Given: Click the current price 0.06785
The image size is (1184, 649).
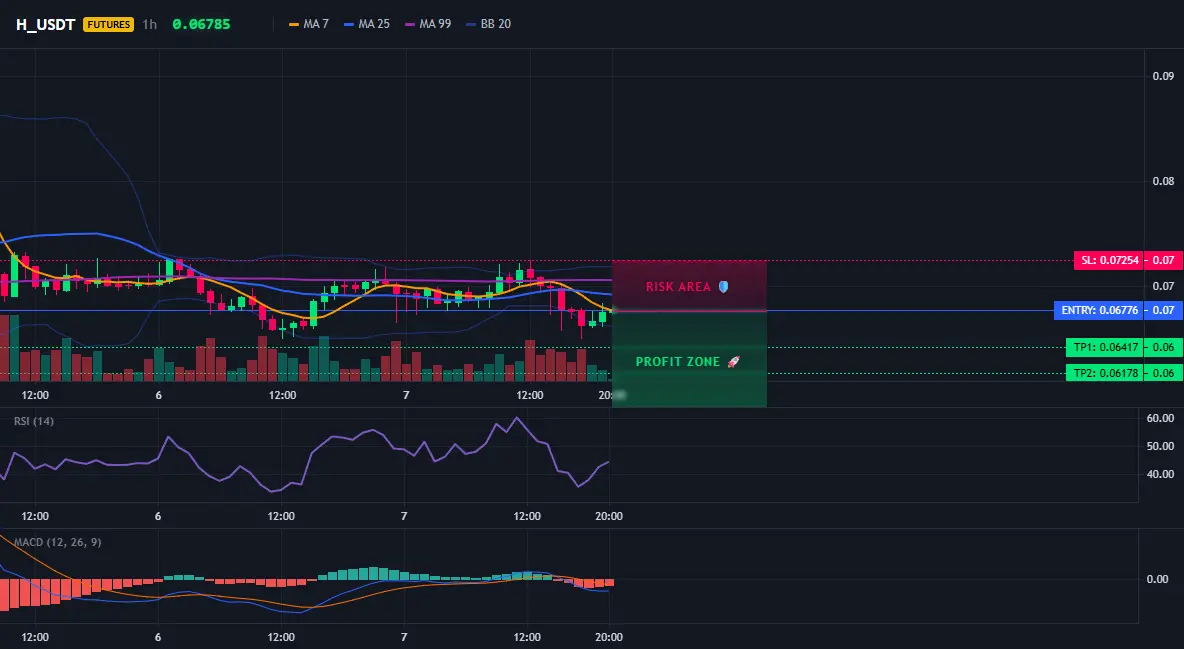Looking at the screenshot, I should pos(201,24).
